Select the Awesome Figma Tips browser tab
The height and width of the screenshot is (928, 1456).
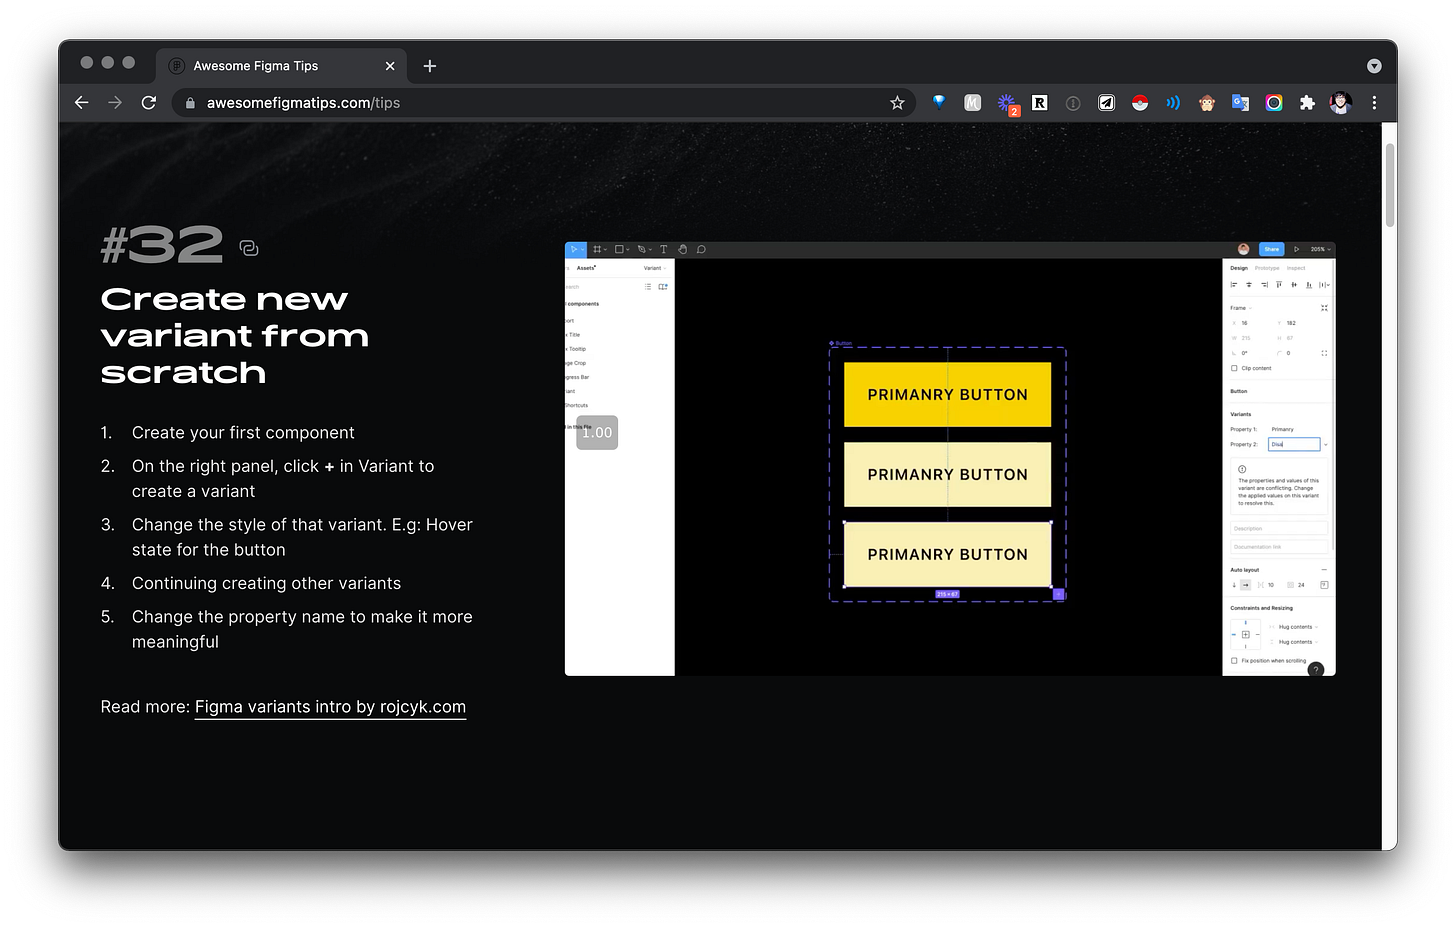[281, 66]
